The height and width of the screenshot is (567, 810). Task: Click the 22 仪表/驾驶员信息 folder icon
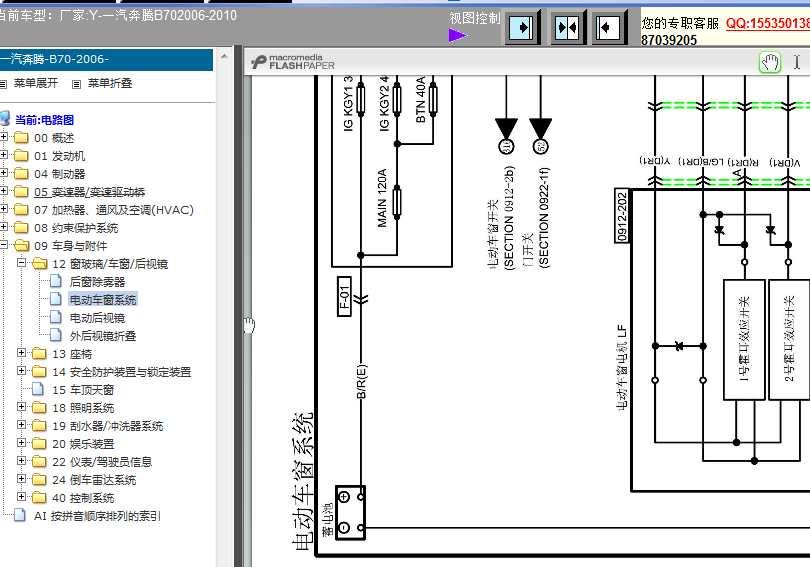tap(39, 462)
